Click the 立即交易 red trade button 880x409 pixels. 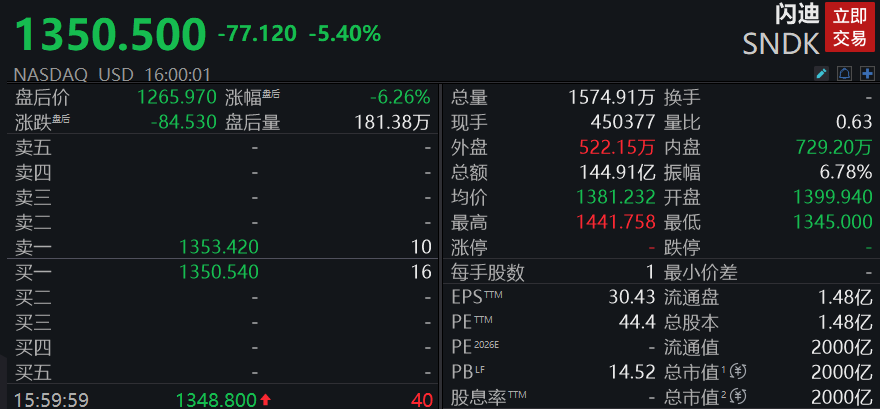click(x=849, y=27)
